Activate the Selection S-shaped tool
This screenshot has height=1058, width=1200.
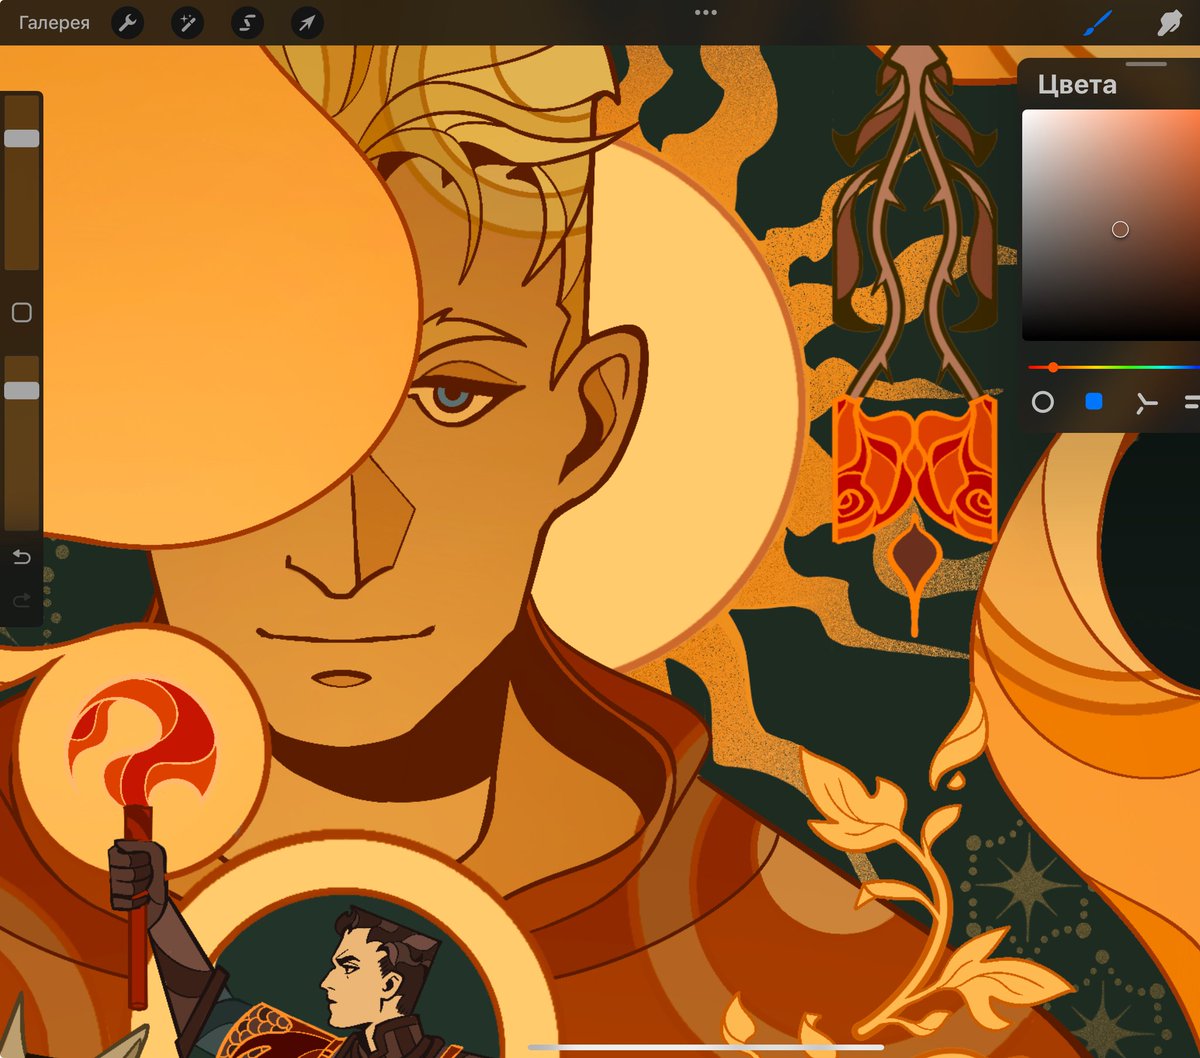(x=247, y=22)
